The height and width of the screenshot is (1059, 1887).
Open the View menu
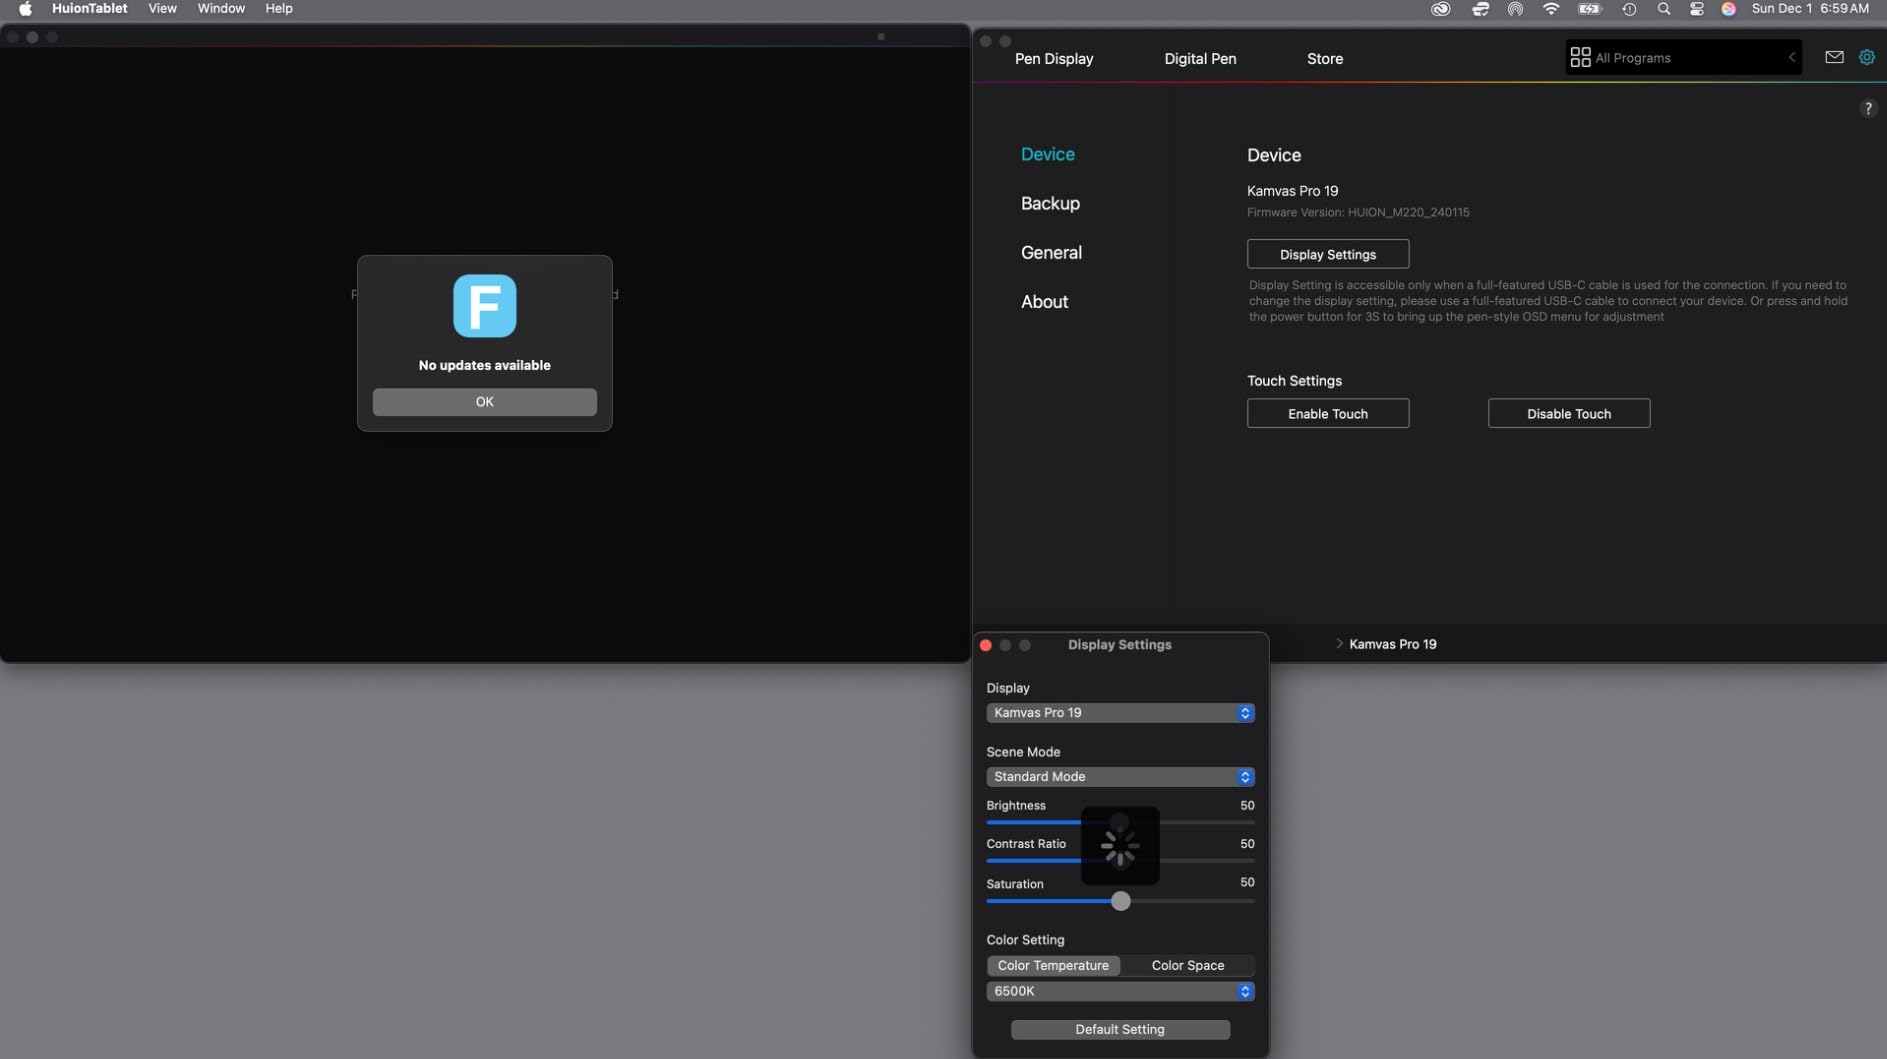pos(162,9)
